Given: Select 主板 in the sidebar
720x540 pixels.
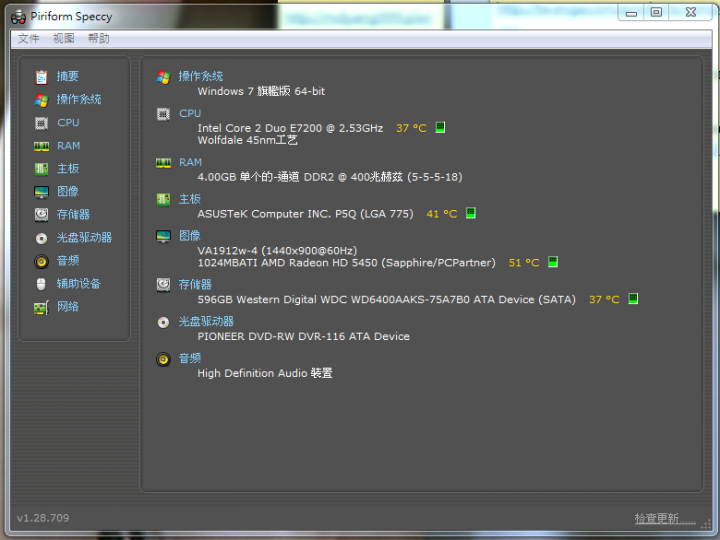Looking at the screenshot, I should 68,169.
